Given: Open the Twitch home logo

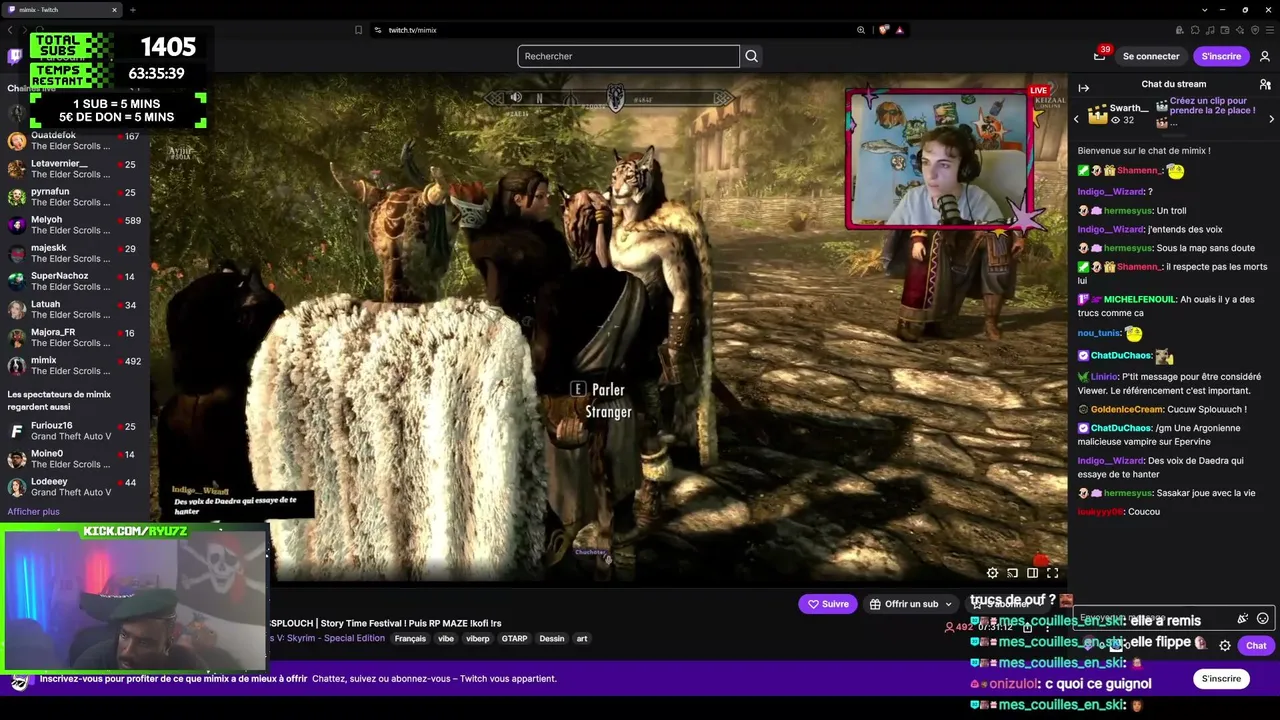Looking at the screenshot, I should pos(15,56).
